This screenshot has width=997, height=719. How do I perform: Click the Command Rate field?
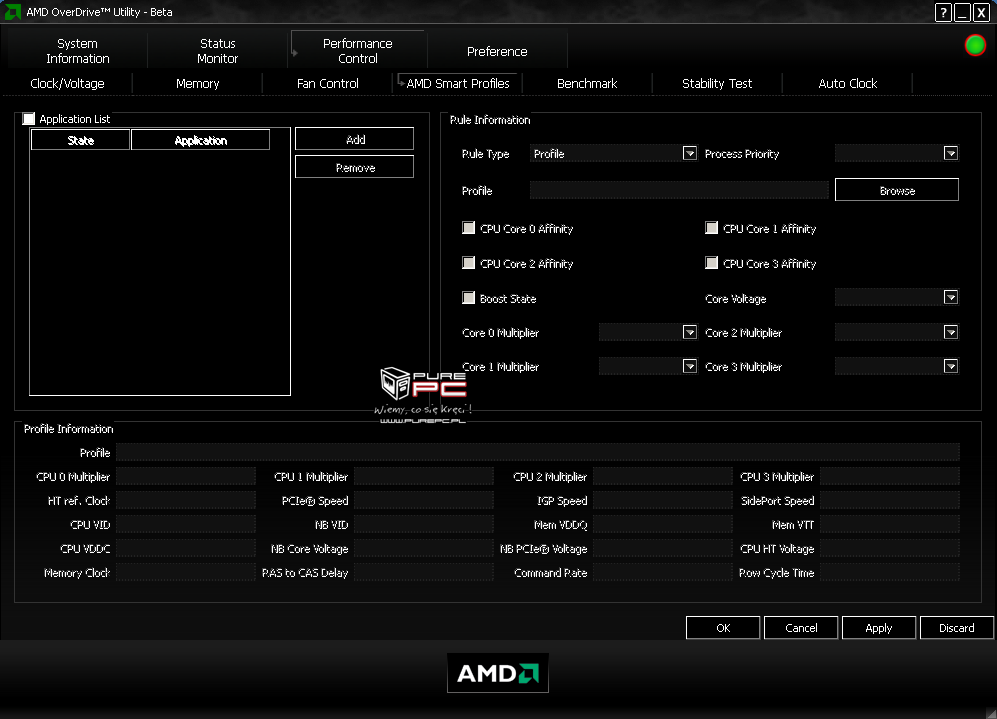tap(663, 573)
